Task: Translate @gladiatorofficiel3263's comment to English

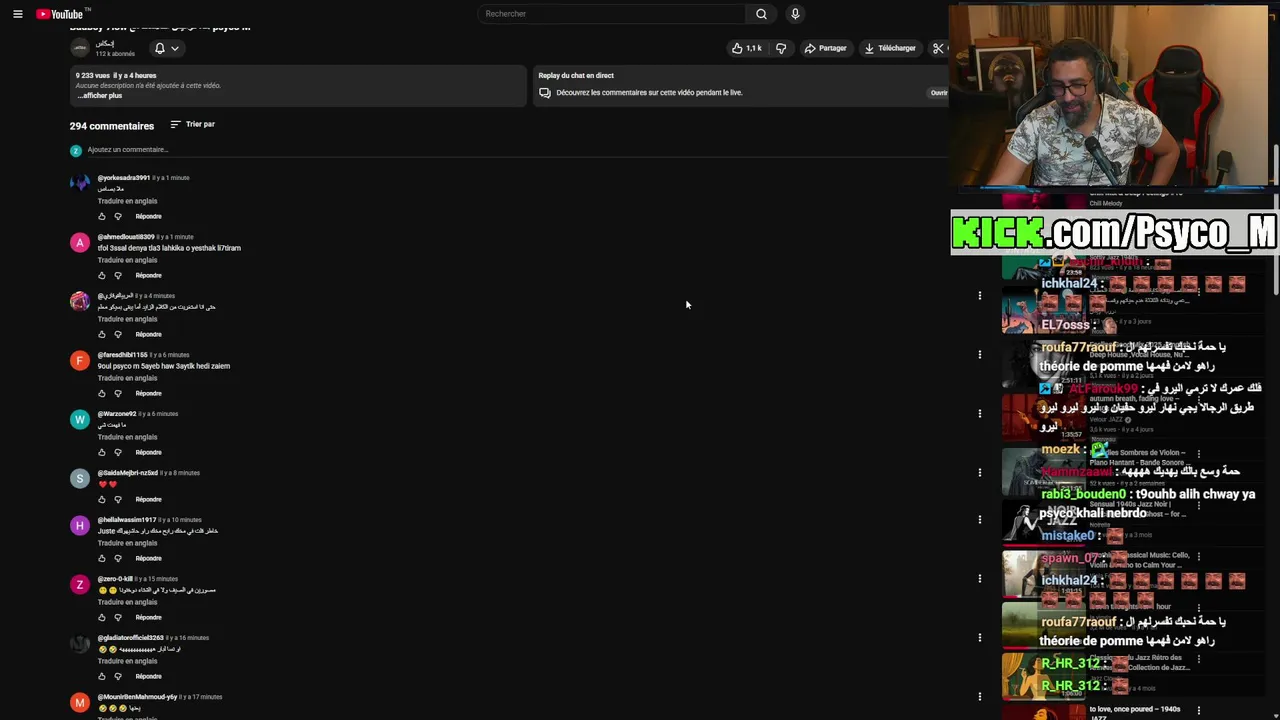Action: [127, 661]
